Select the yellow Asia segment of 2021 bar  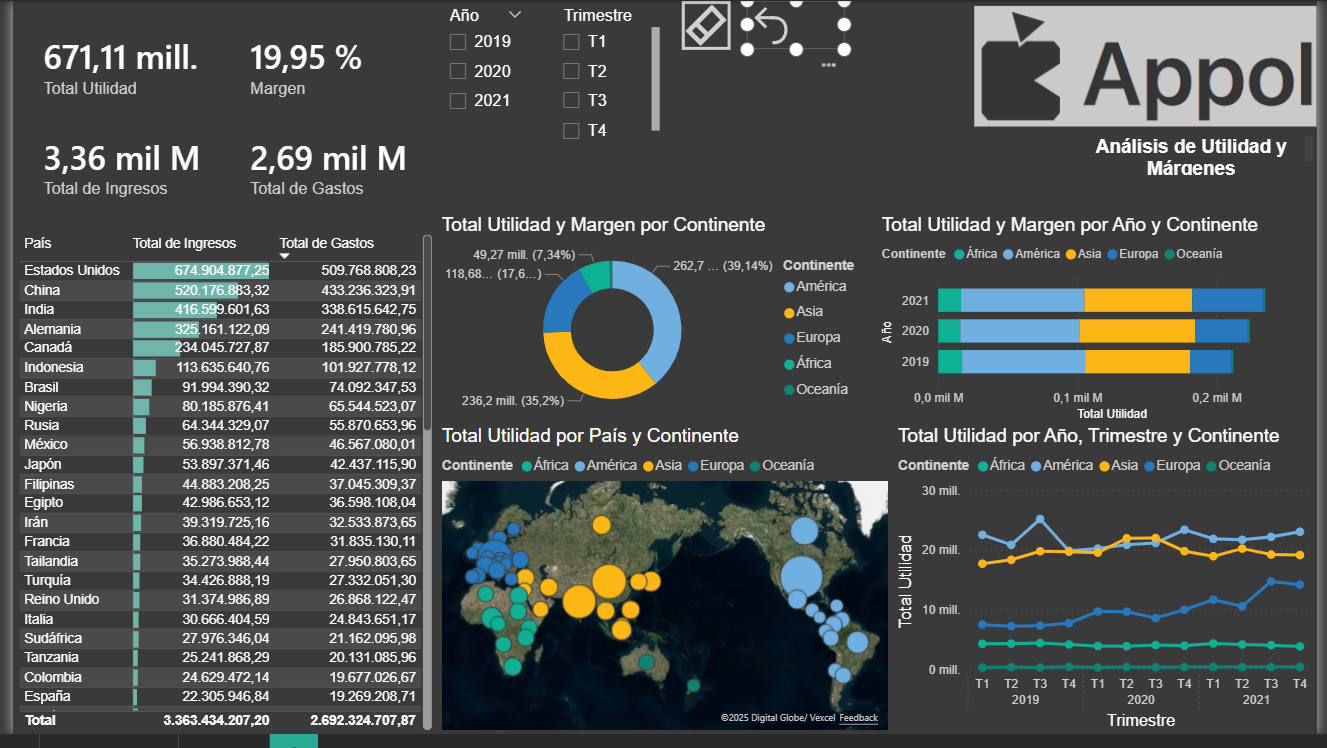[x=1137, y=300]
